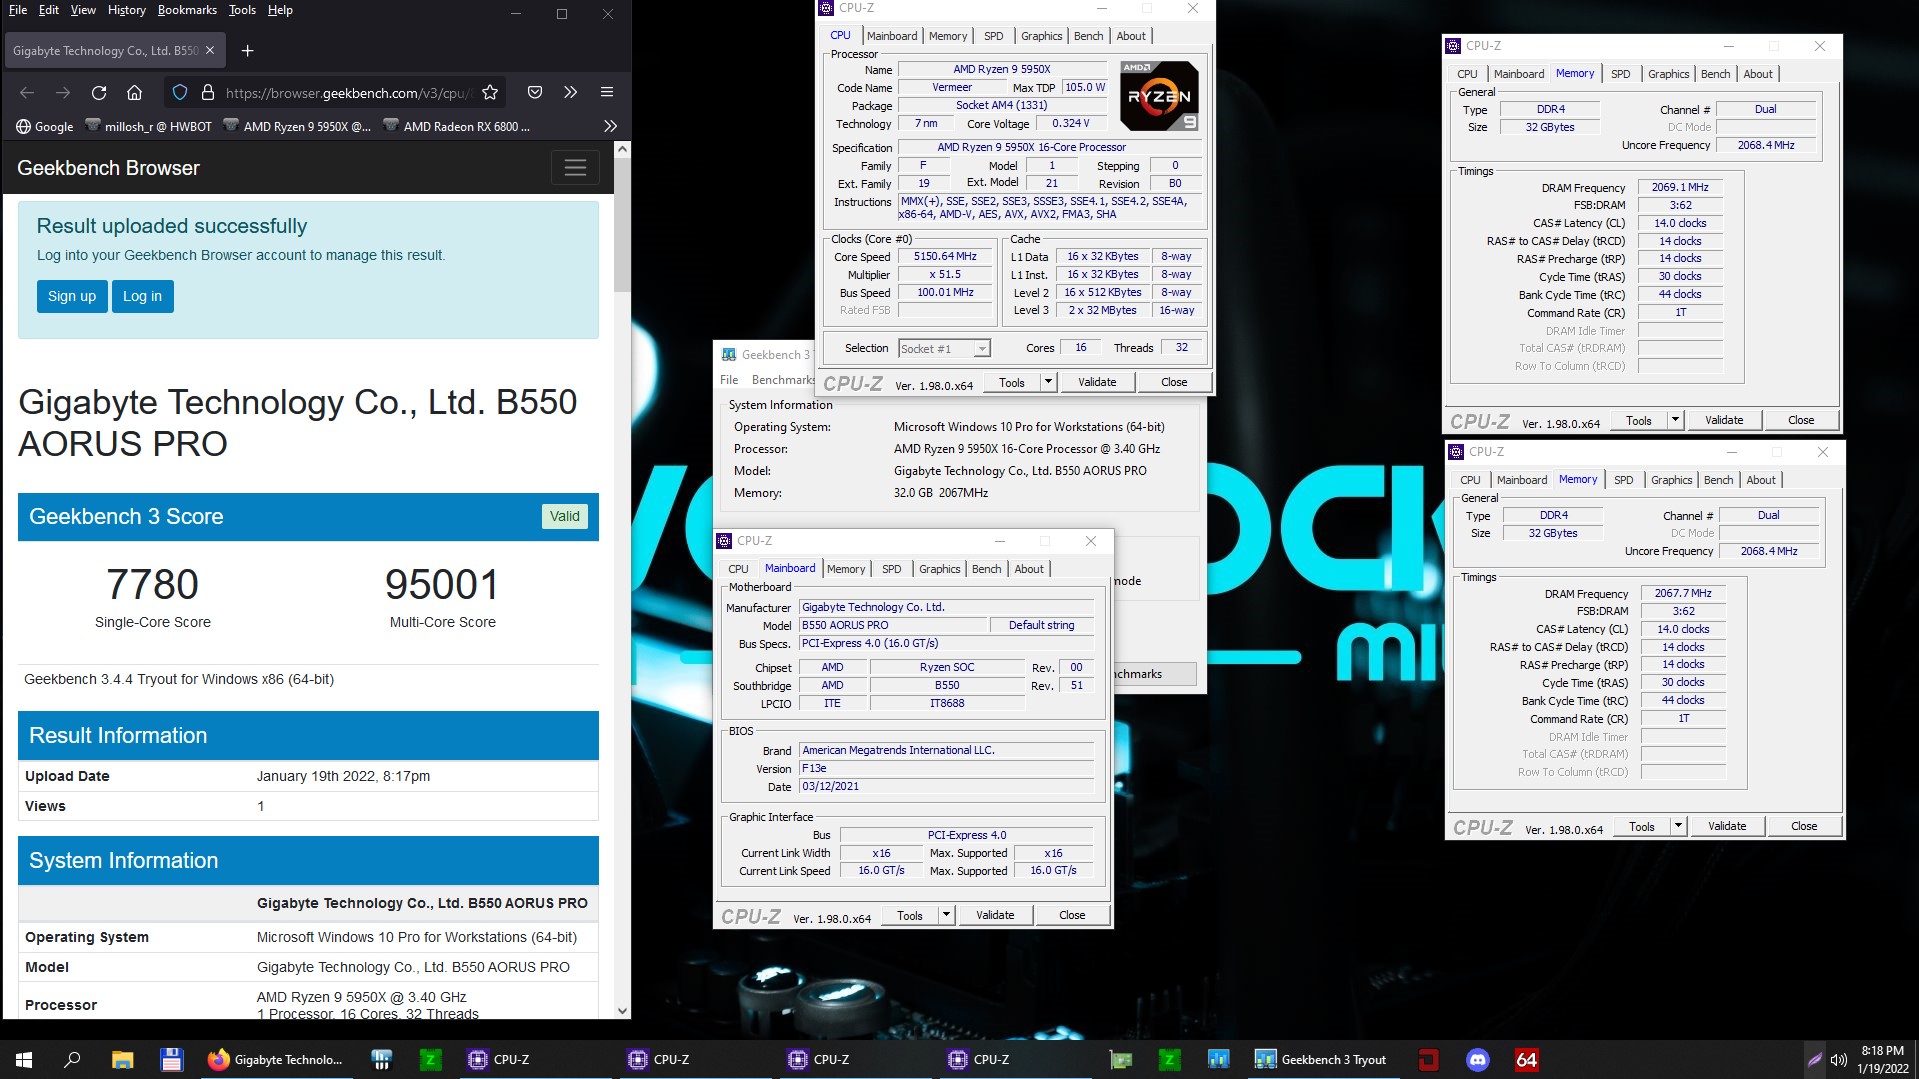
Task: Expand the more tools chevron beside the Pocket icon
Action: tap(571, 93)
